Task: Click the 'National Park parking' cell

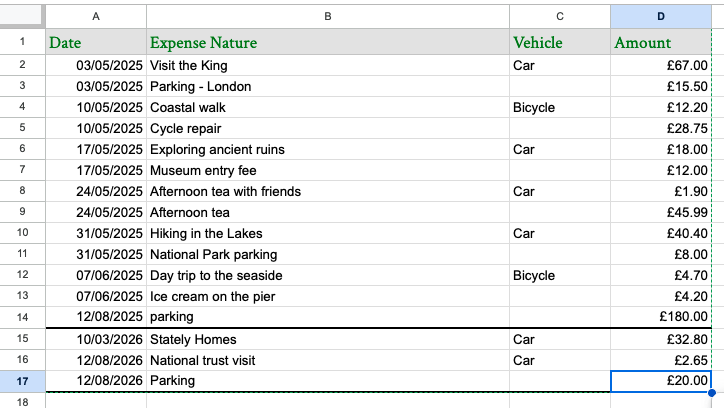Action: pos(327,254)
